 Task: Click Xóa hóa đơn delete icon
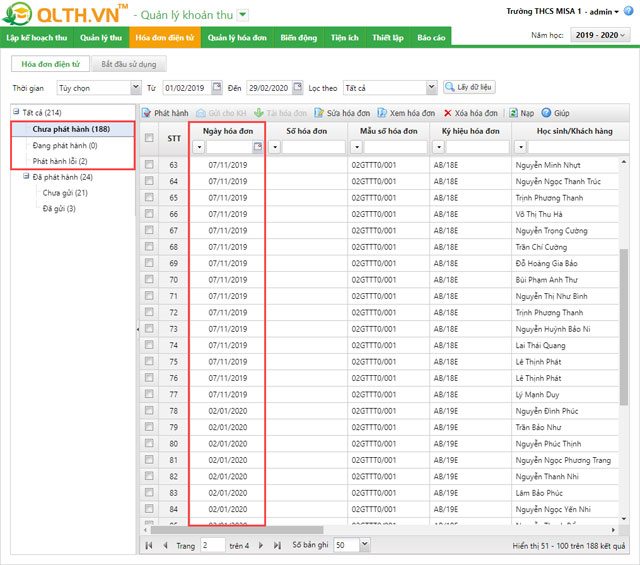tap(448, 114)
